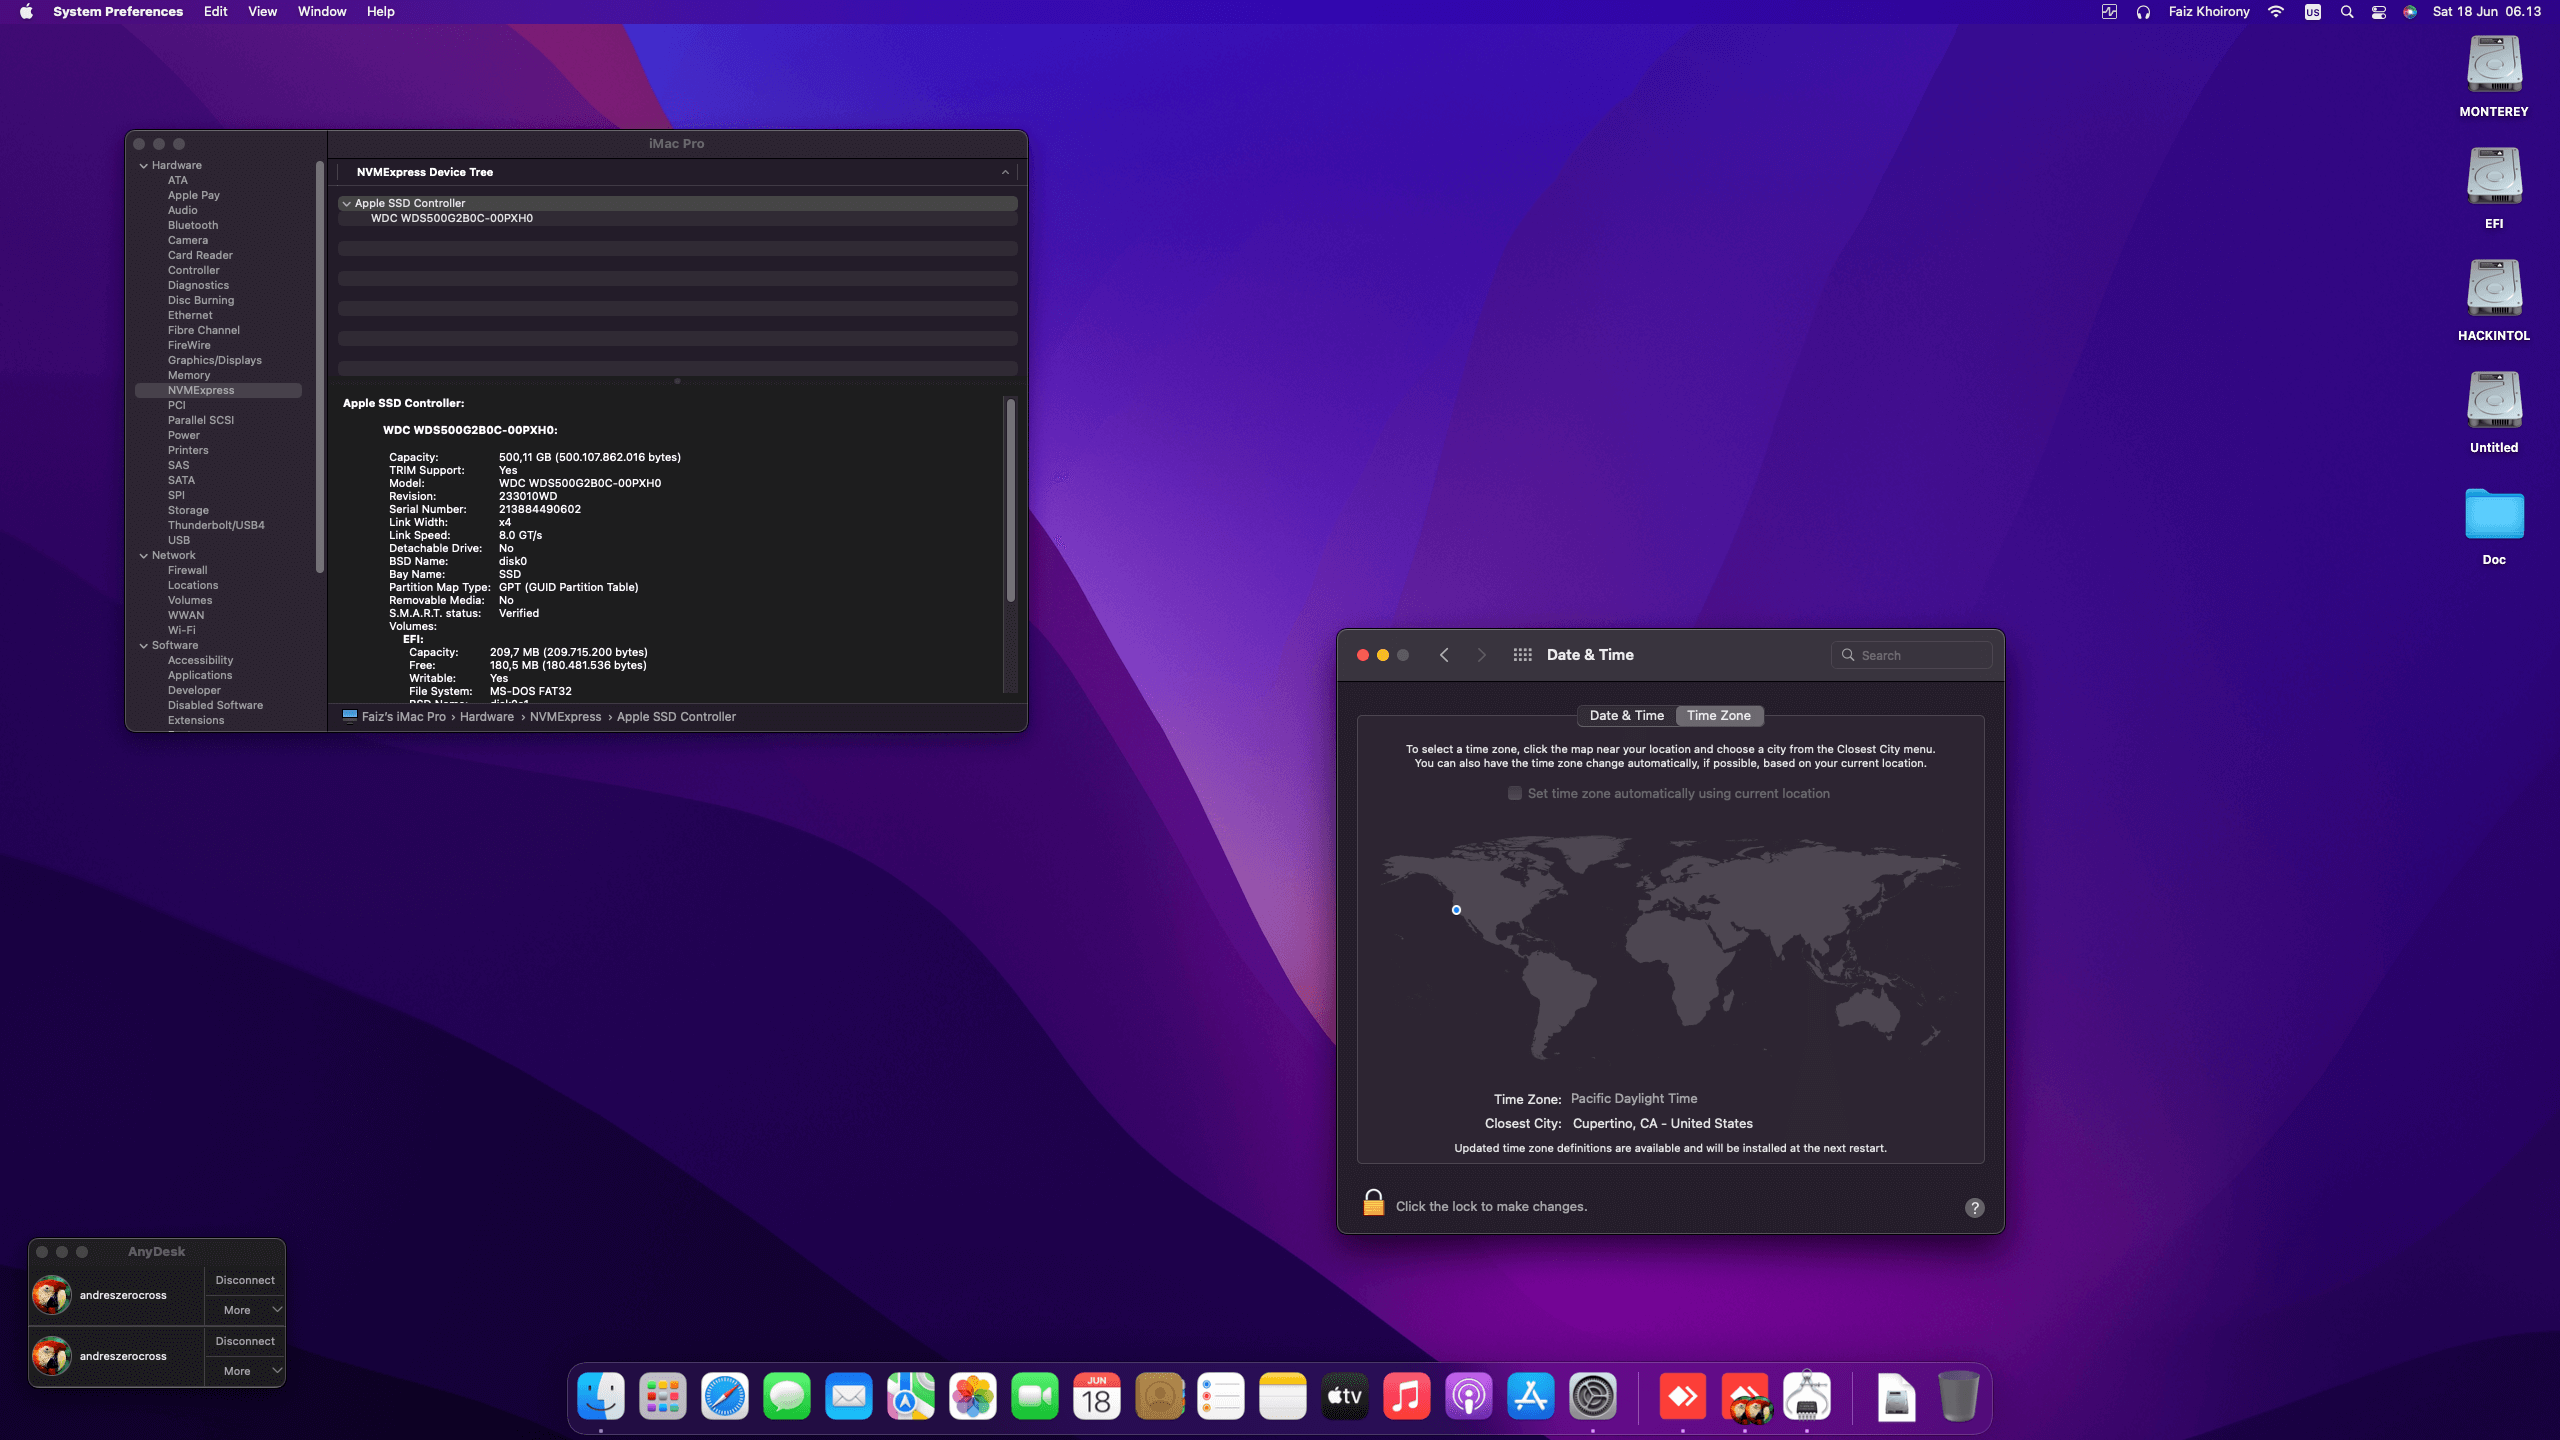
Task: Click the help question mark button
Action: (x=1974, y=1207)
